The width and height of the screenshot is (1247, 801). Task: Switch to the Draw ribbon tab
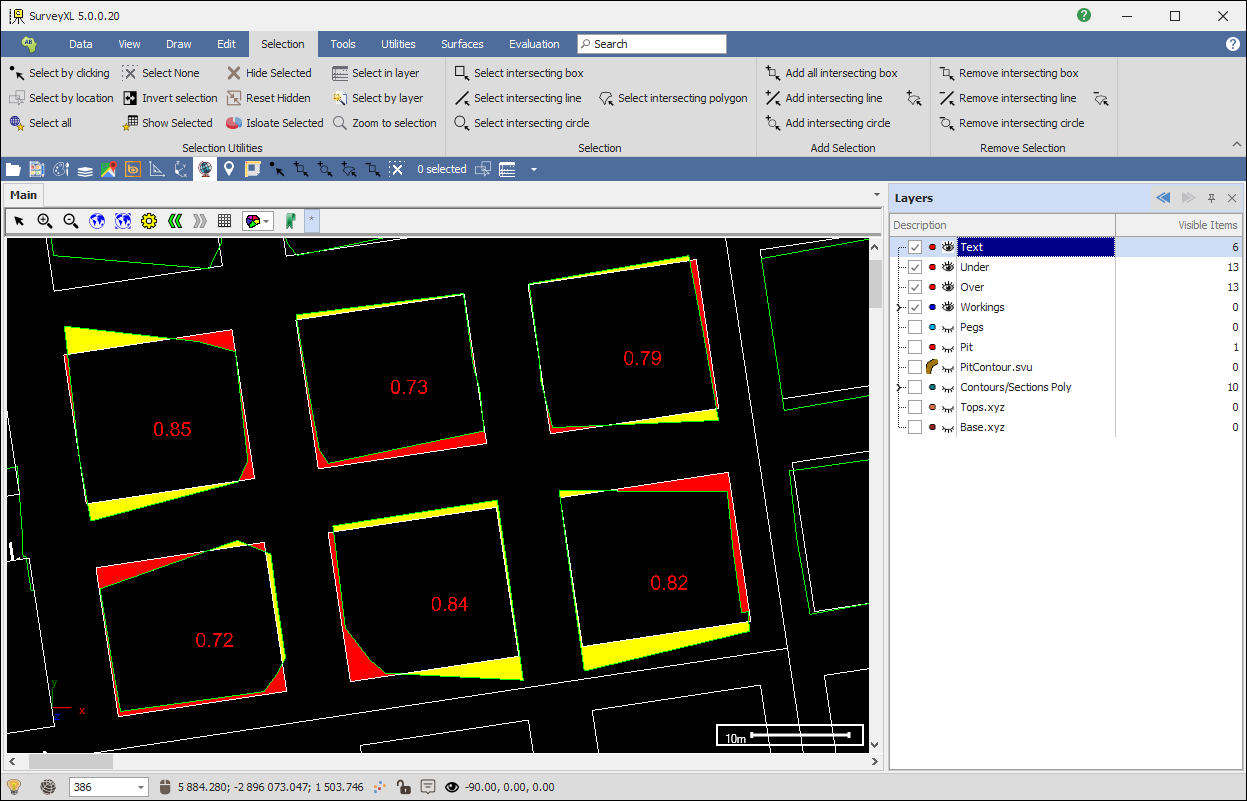coord(179,44)
